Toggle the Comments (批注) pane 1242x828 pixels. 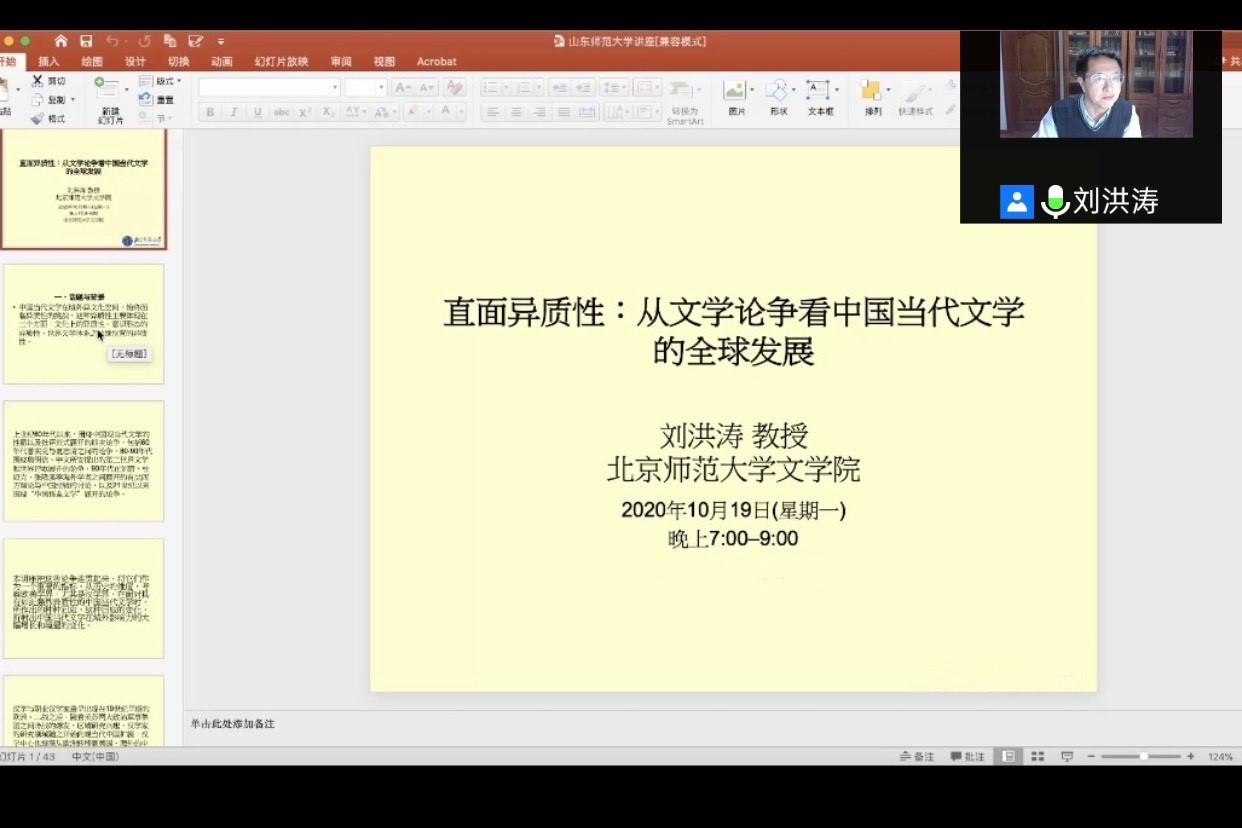pyautogui.click(x=968, y=757)
